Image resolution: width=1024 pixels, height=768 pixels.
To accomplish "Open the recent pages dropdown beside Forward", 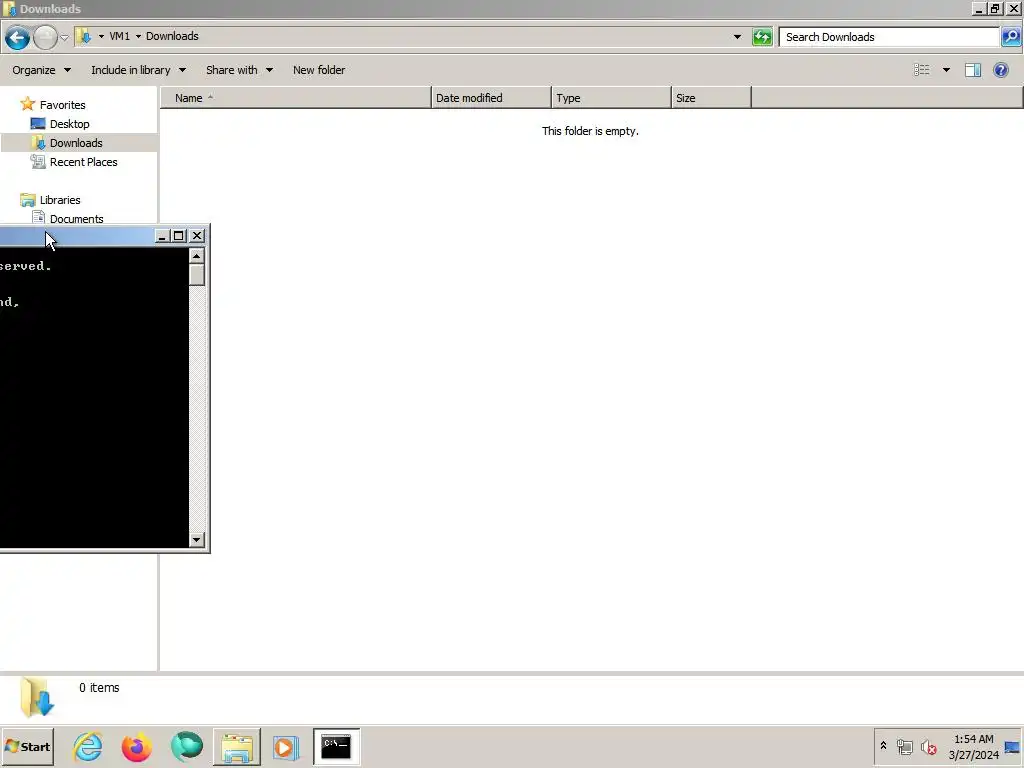I will coord(64,37).
